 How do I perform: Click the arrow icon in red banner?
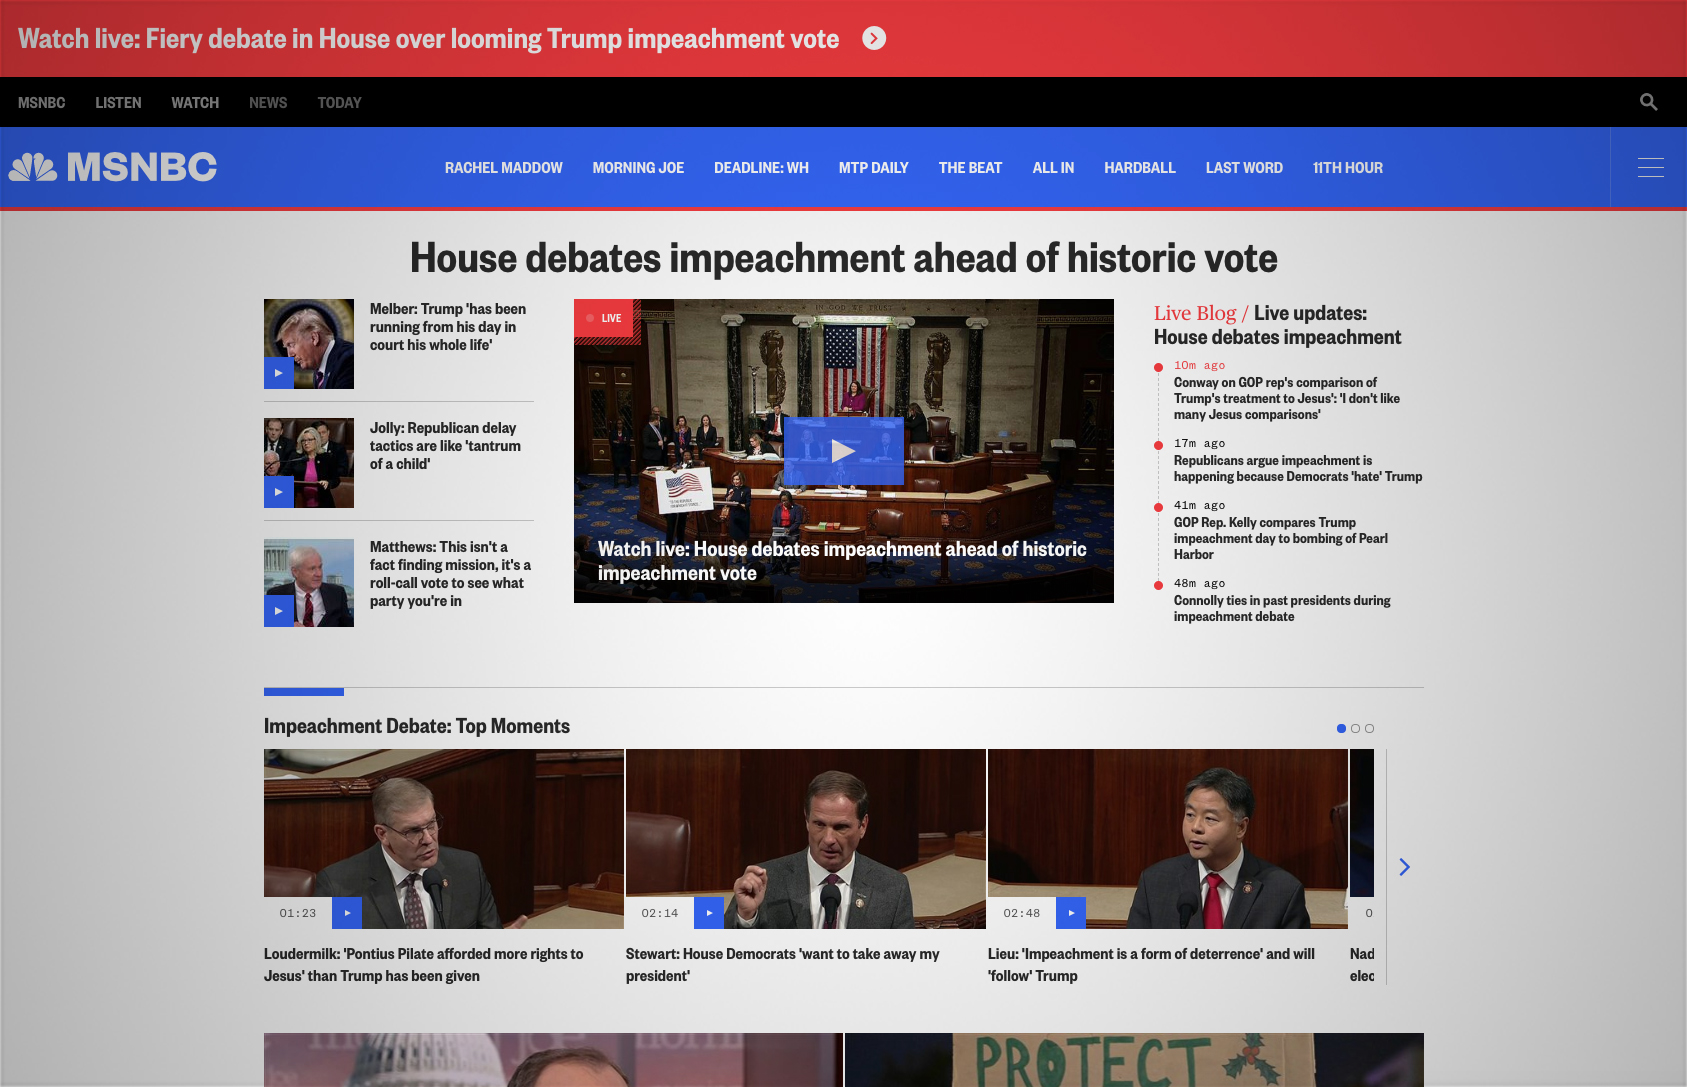[874, 38]
